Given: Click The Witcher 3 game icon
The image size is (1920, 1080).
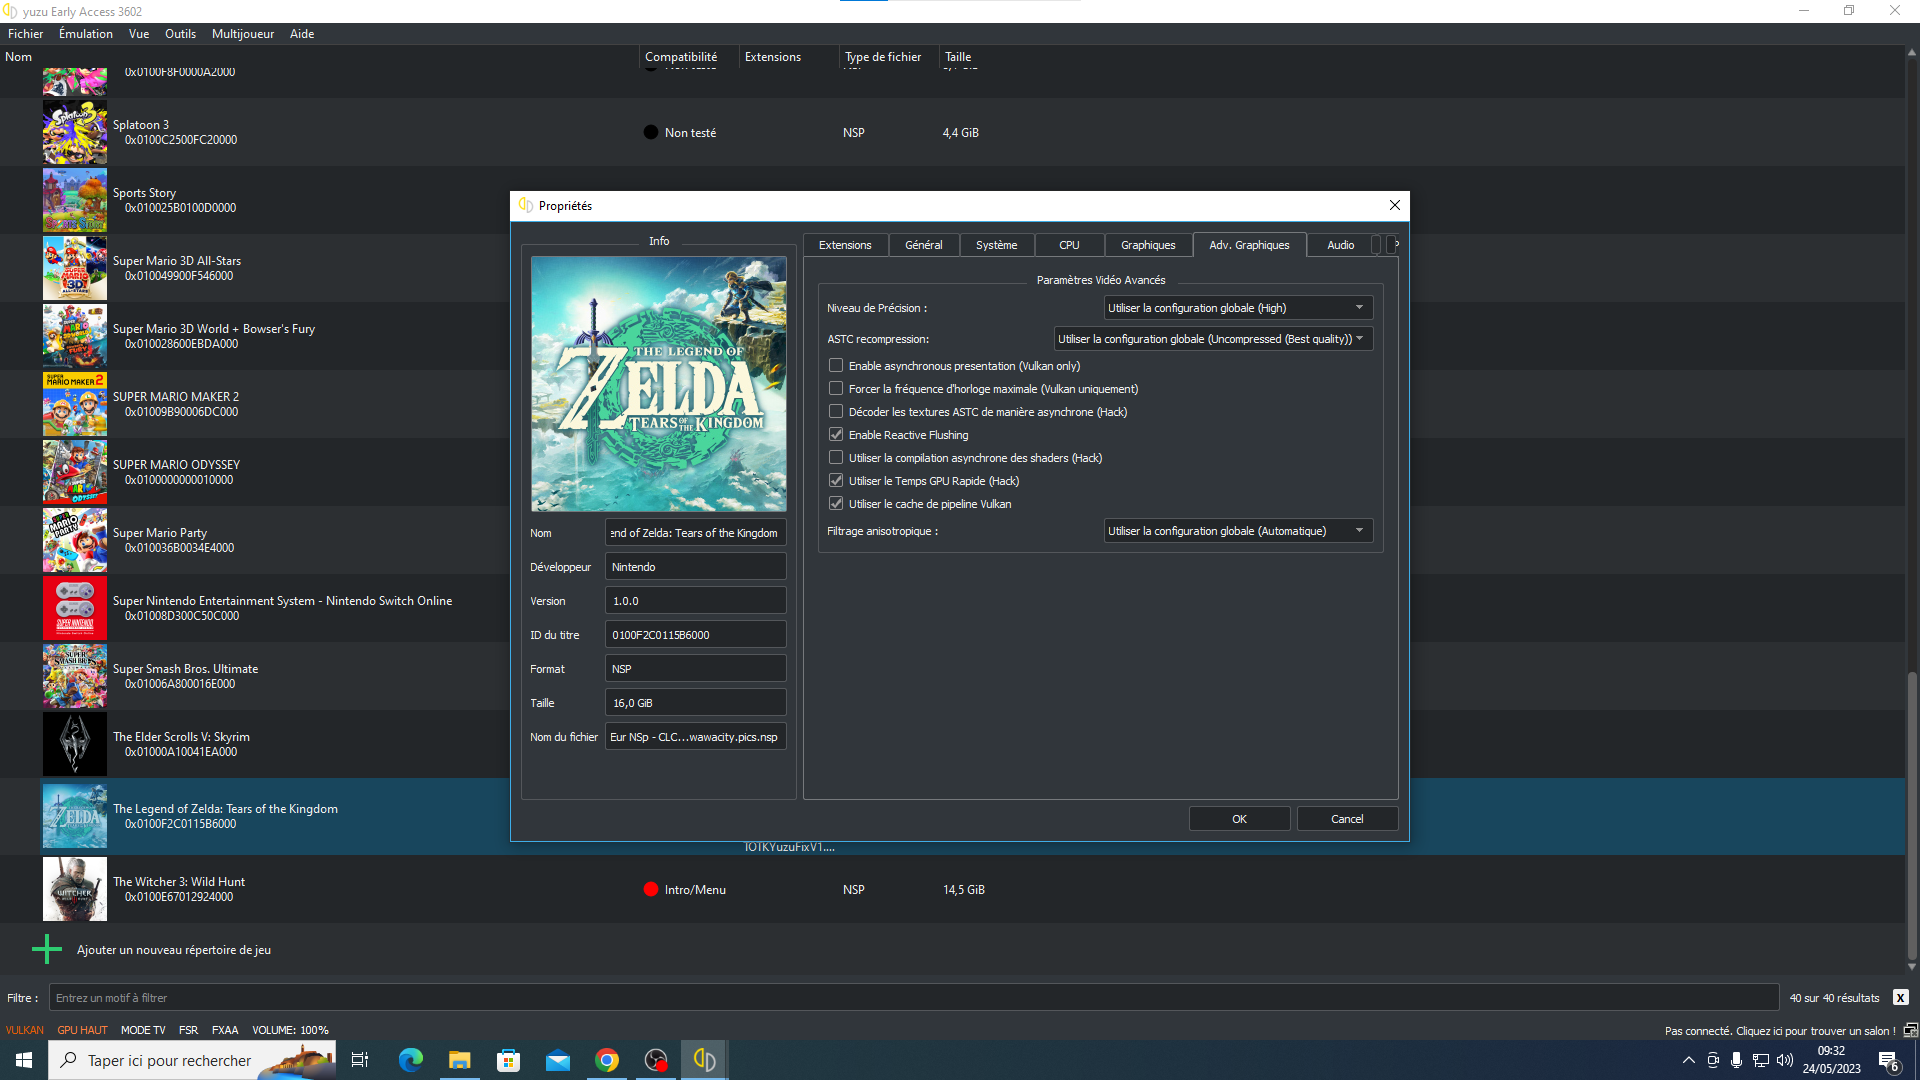Looking at the screenshot, I should (75, 889).
